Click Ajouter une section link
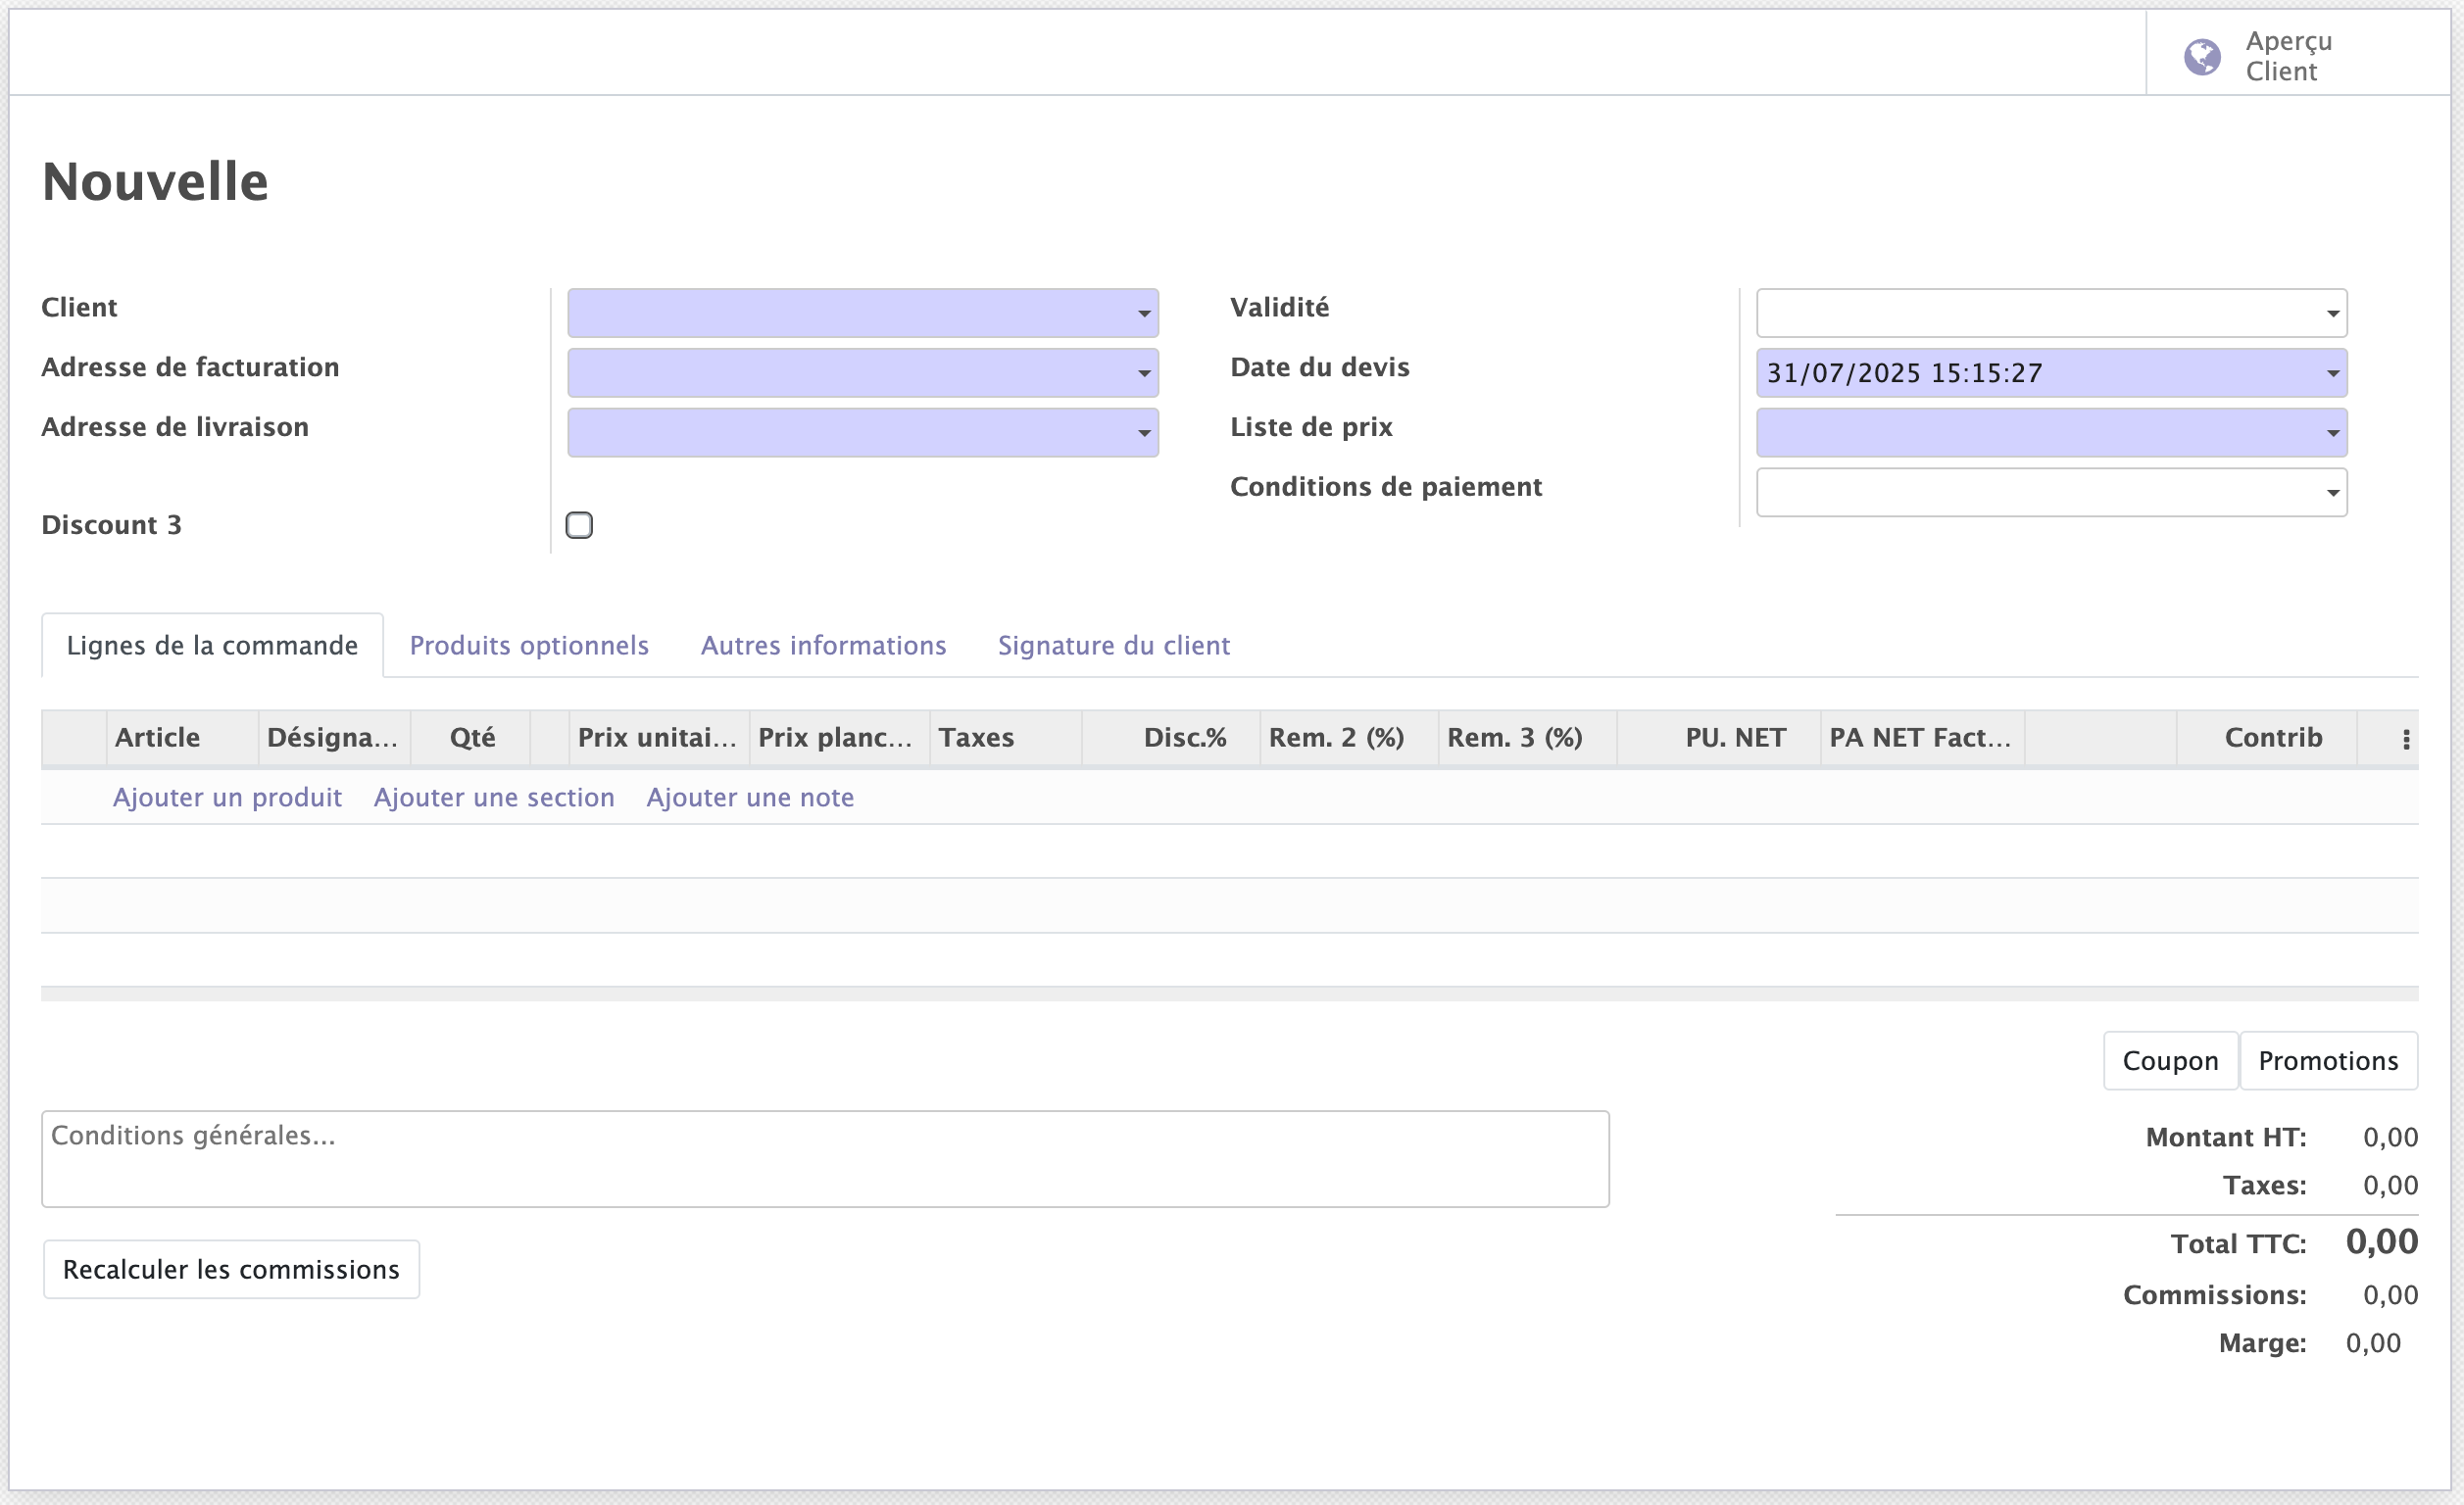2464x1505 pixels. (x=494, y=798)
